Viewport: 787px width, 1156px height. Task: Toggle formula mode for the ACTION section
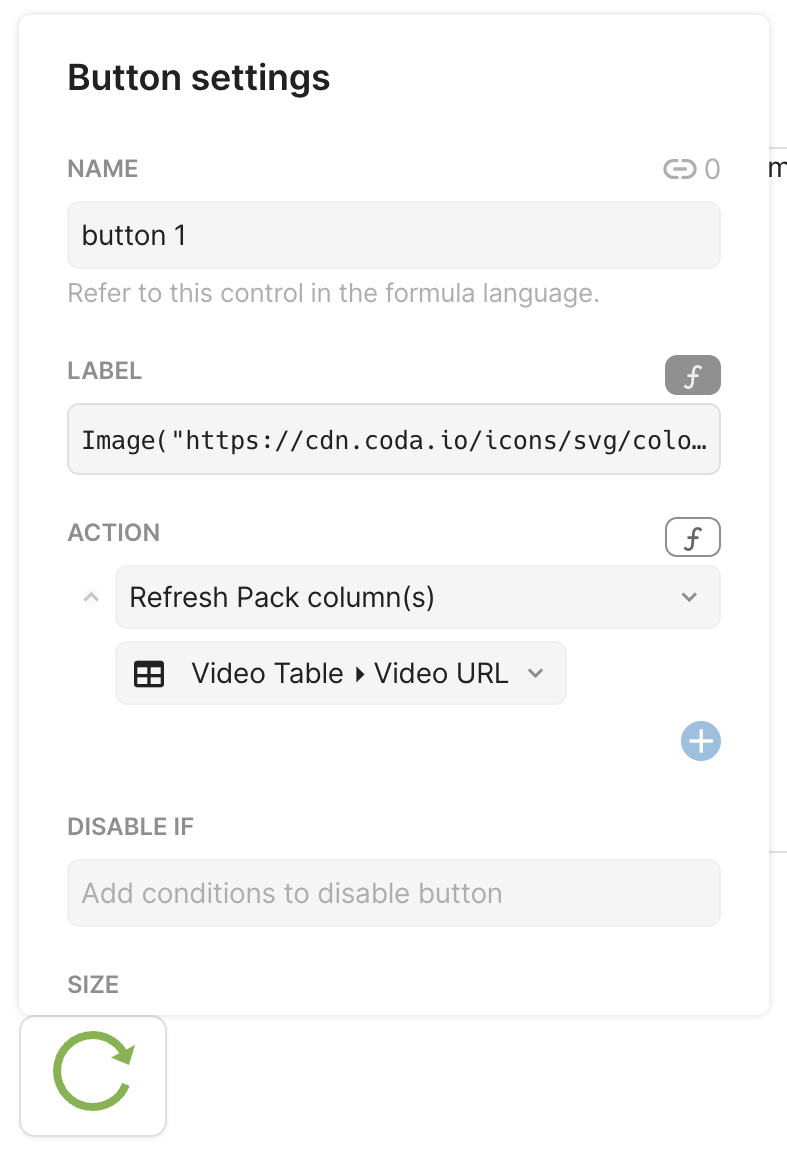pos(692,539)
